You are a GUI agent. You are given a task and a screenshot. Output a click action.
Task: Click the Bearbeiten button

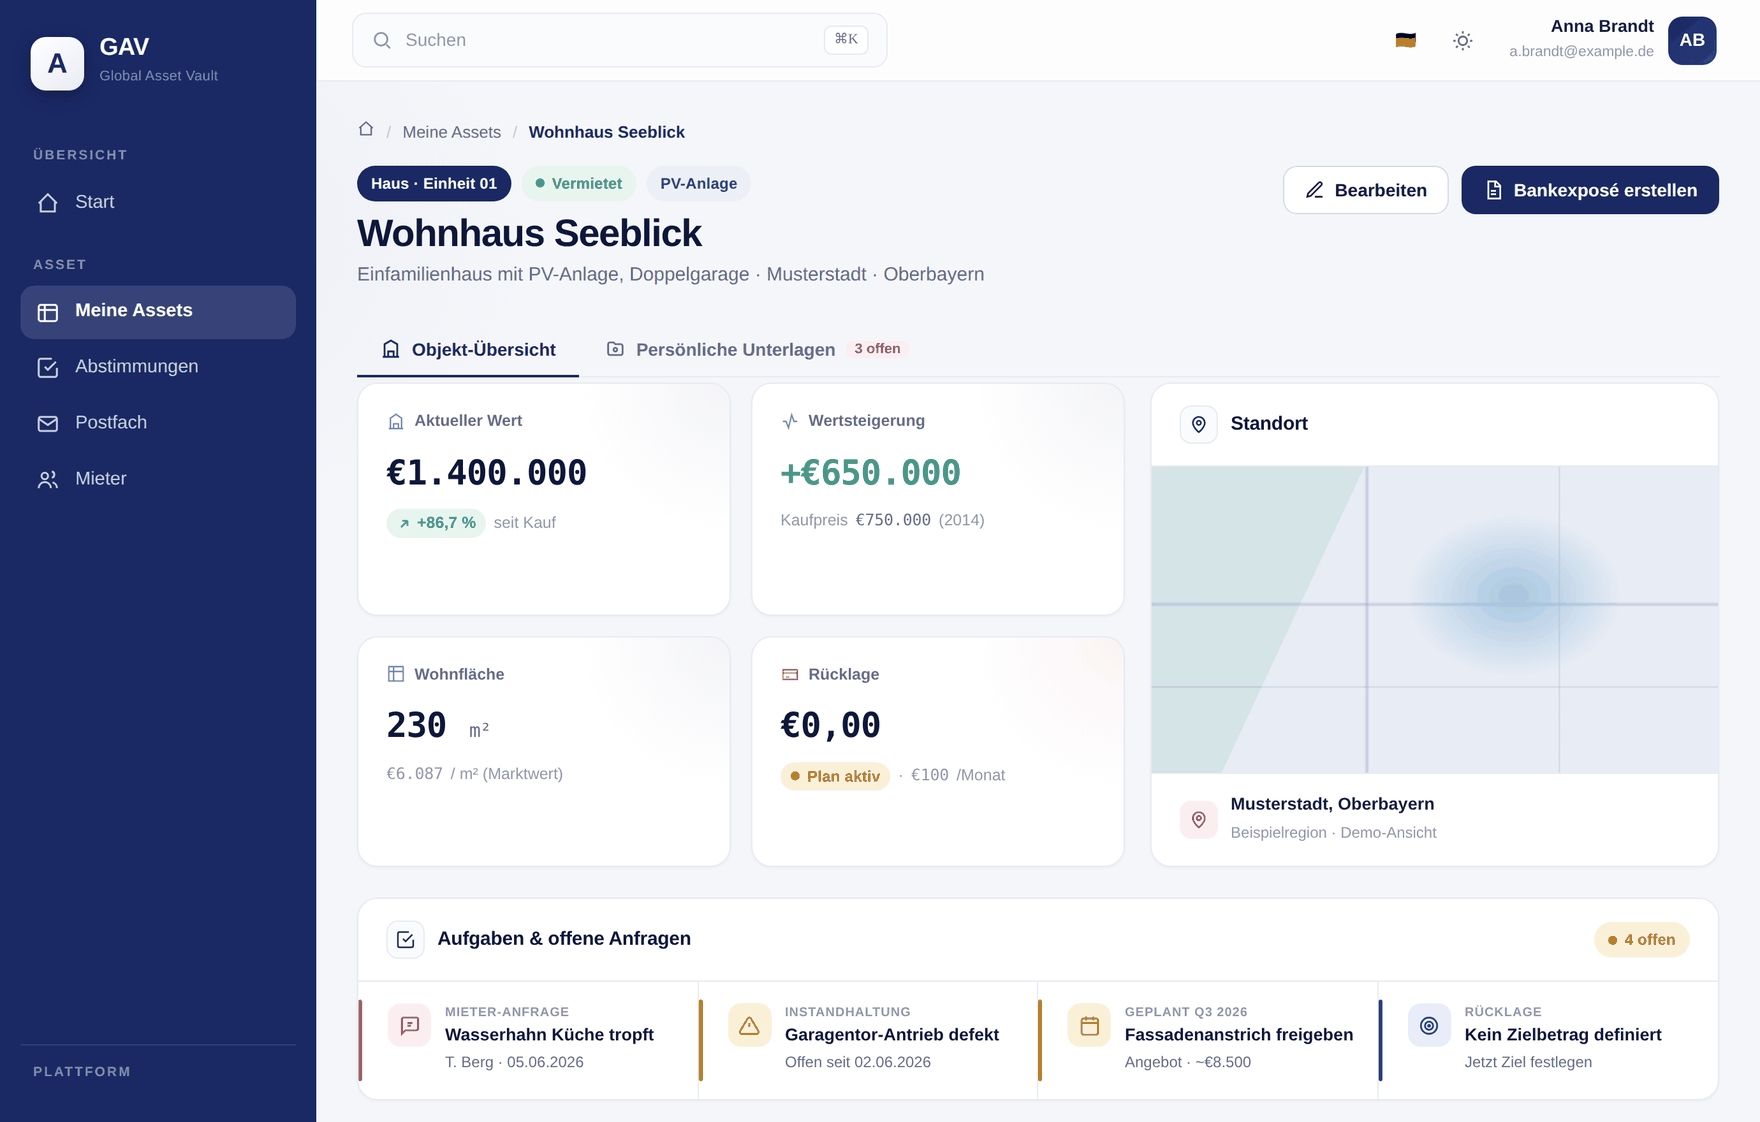(x=1365, y=190)
